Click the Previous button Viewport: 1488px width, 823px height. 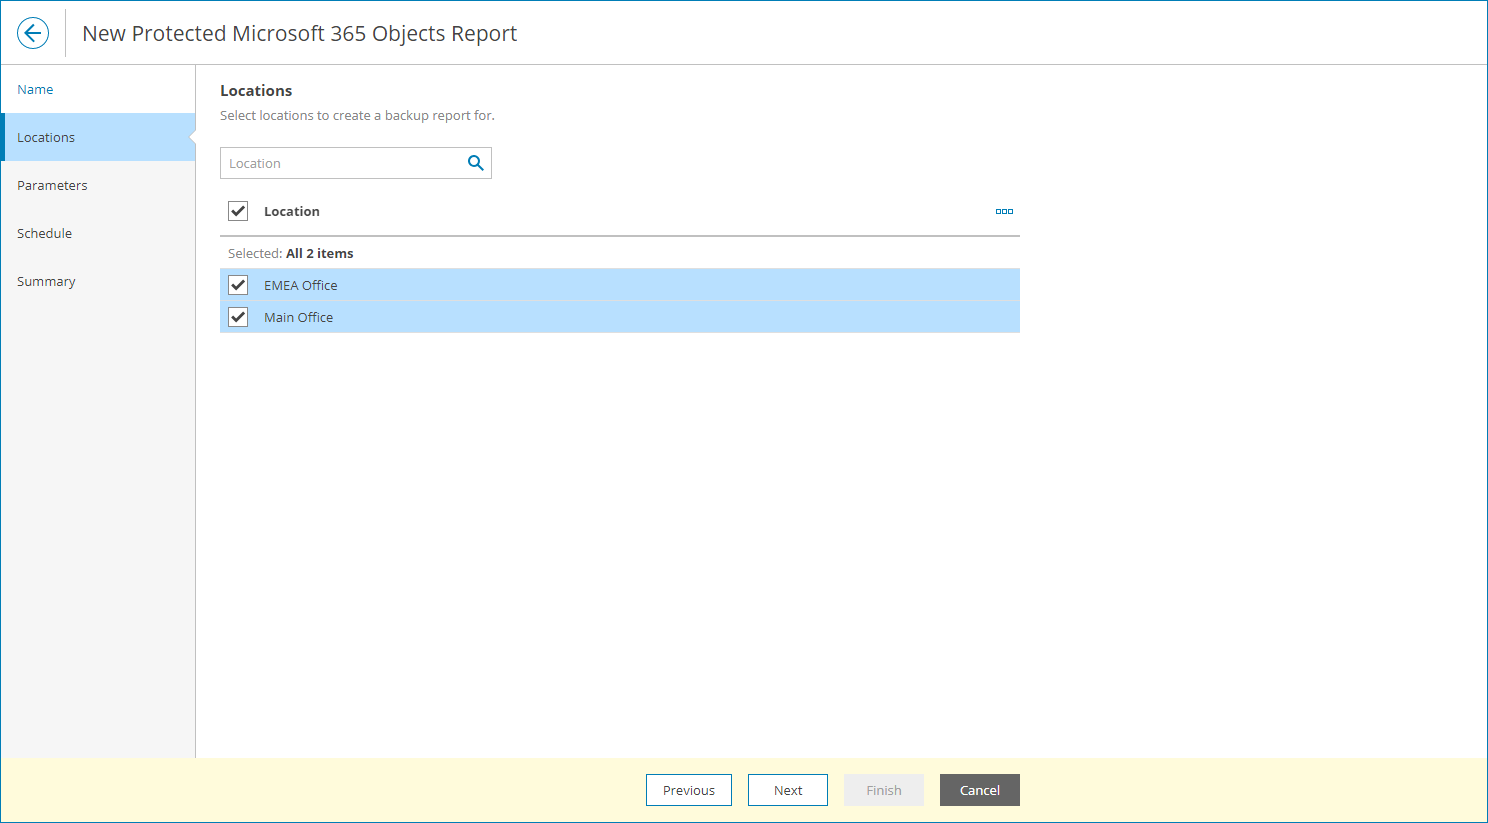tap(689, 790)
